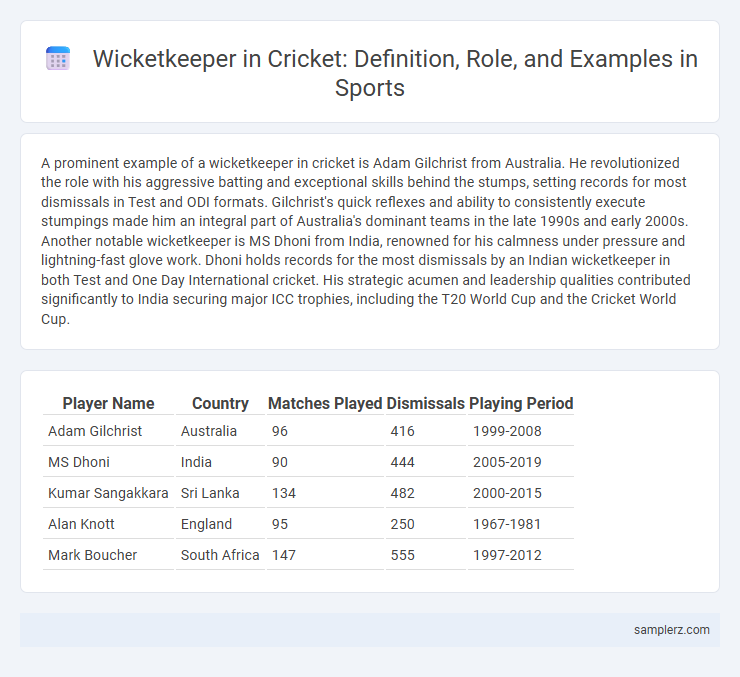Screen dimensions: 740x677
Task: Click the paragraph about Adam Gilchrist
Action: point(366,241)
